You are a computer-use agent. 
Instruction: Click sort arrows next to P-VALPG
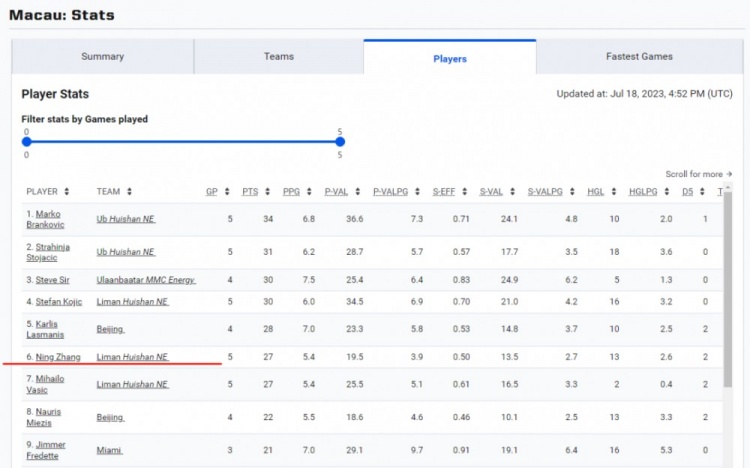pyautogui.click(x=417, y=191)
